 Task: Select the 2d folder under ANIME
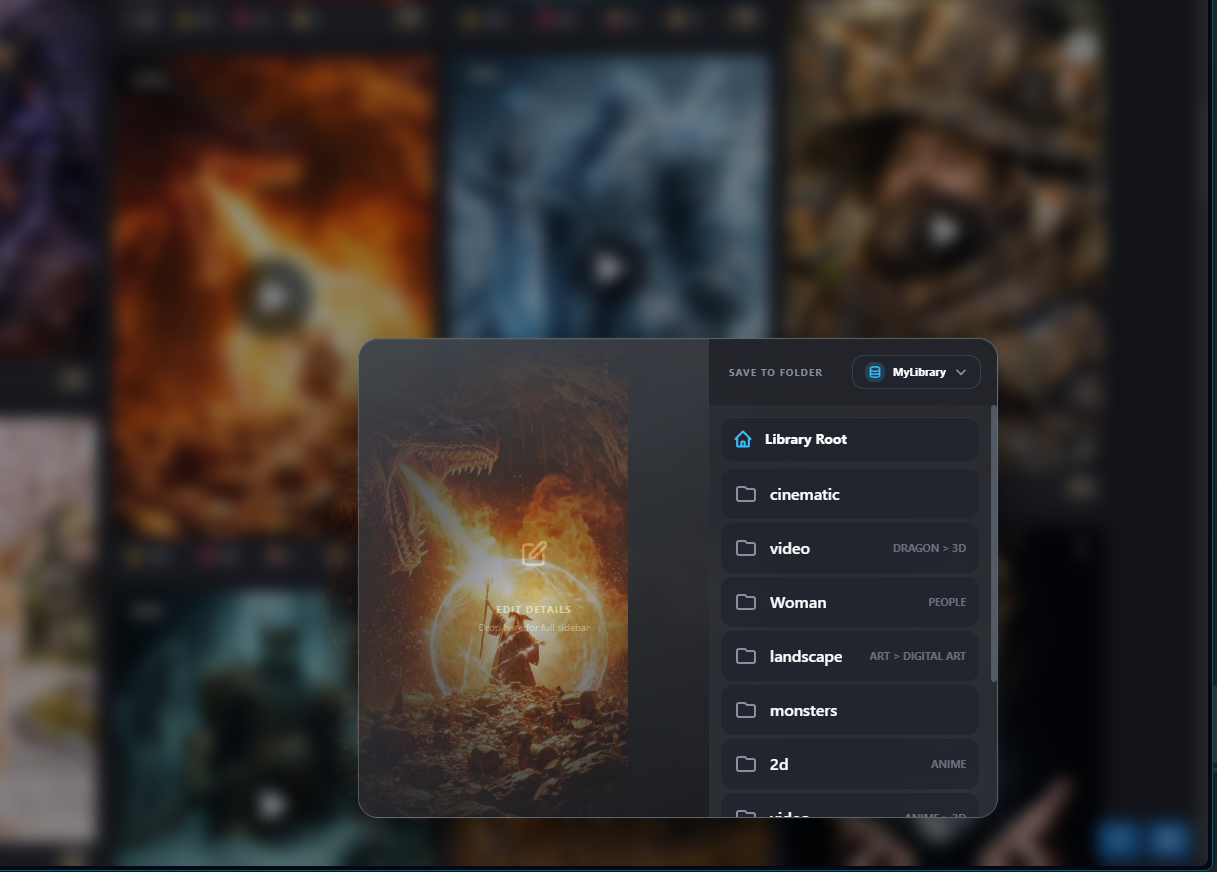coord(850,764)
